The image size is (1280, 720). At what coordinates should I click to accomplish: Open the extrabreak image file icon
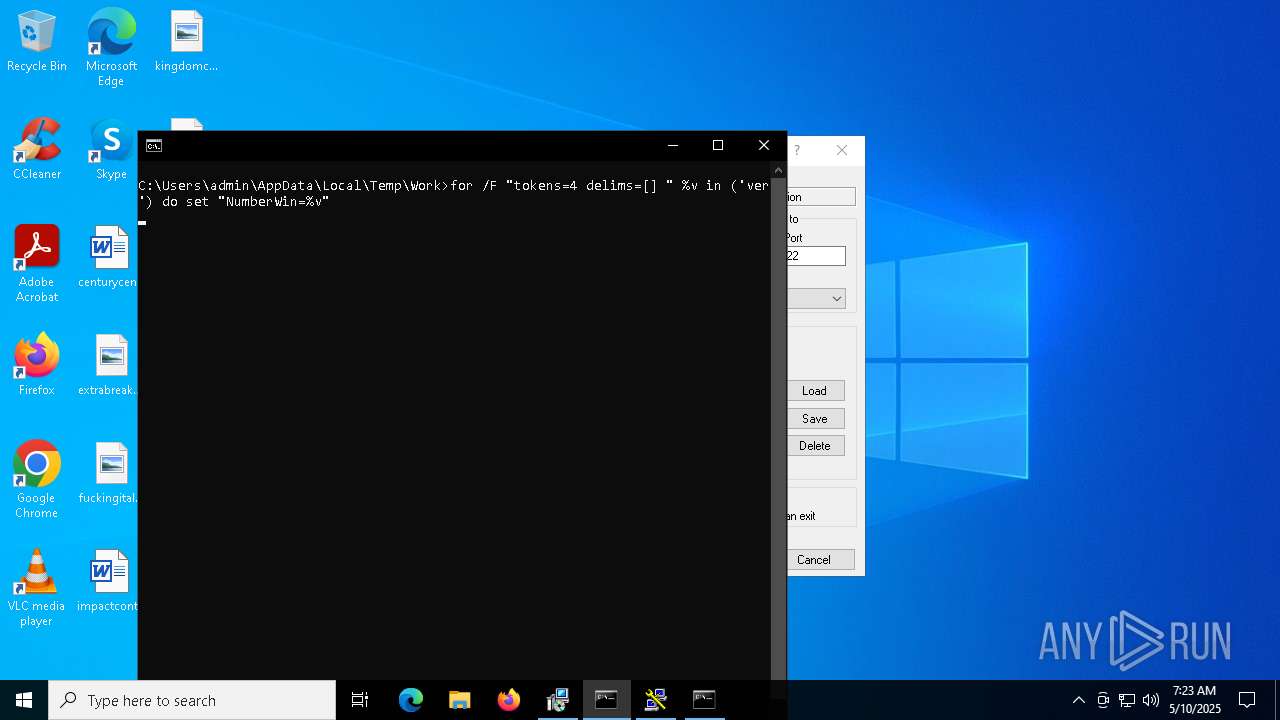pos(108,366)
